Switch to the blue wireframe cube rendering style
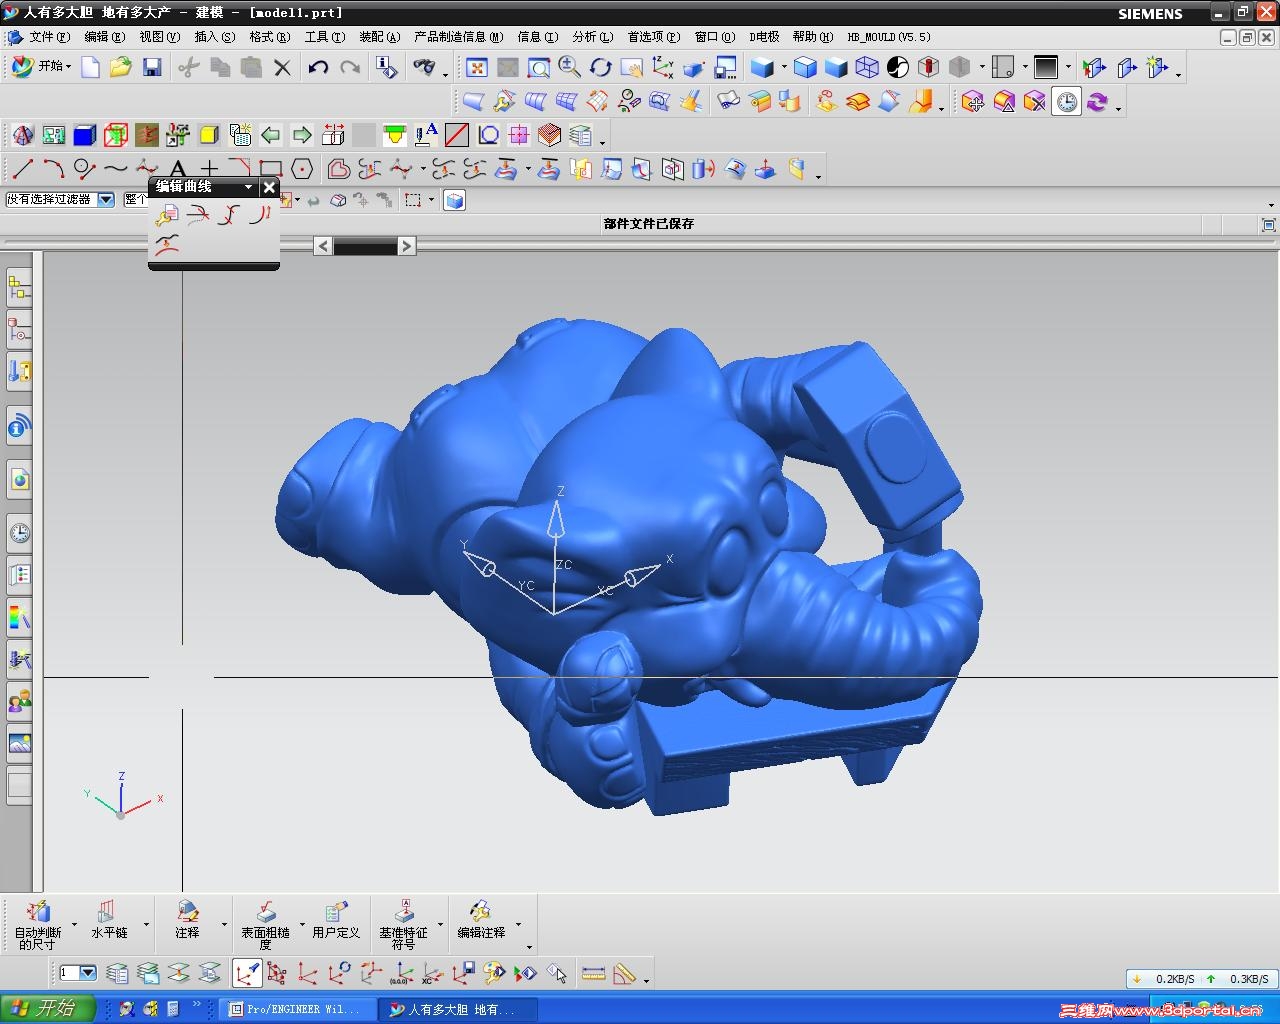This screenshot has width=1280, height=1024. point(867,67)
